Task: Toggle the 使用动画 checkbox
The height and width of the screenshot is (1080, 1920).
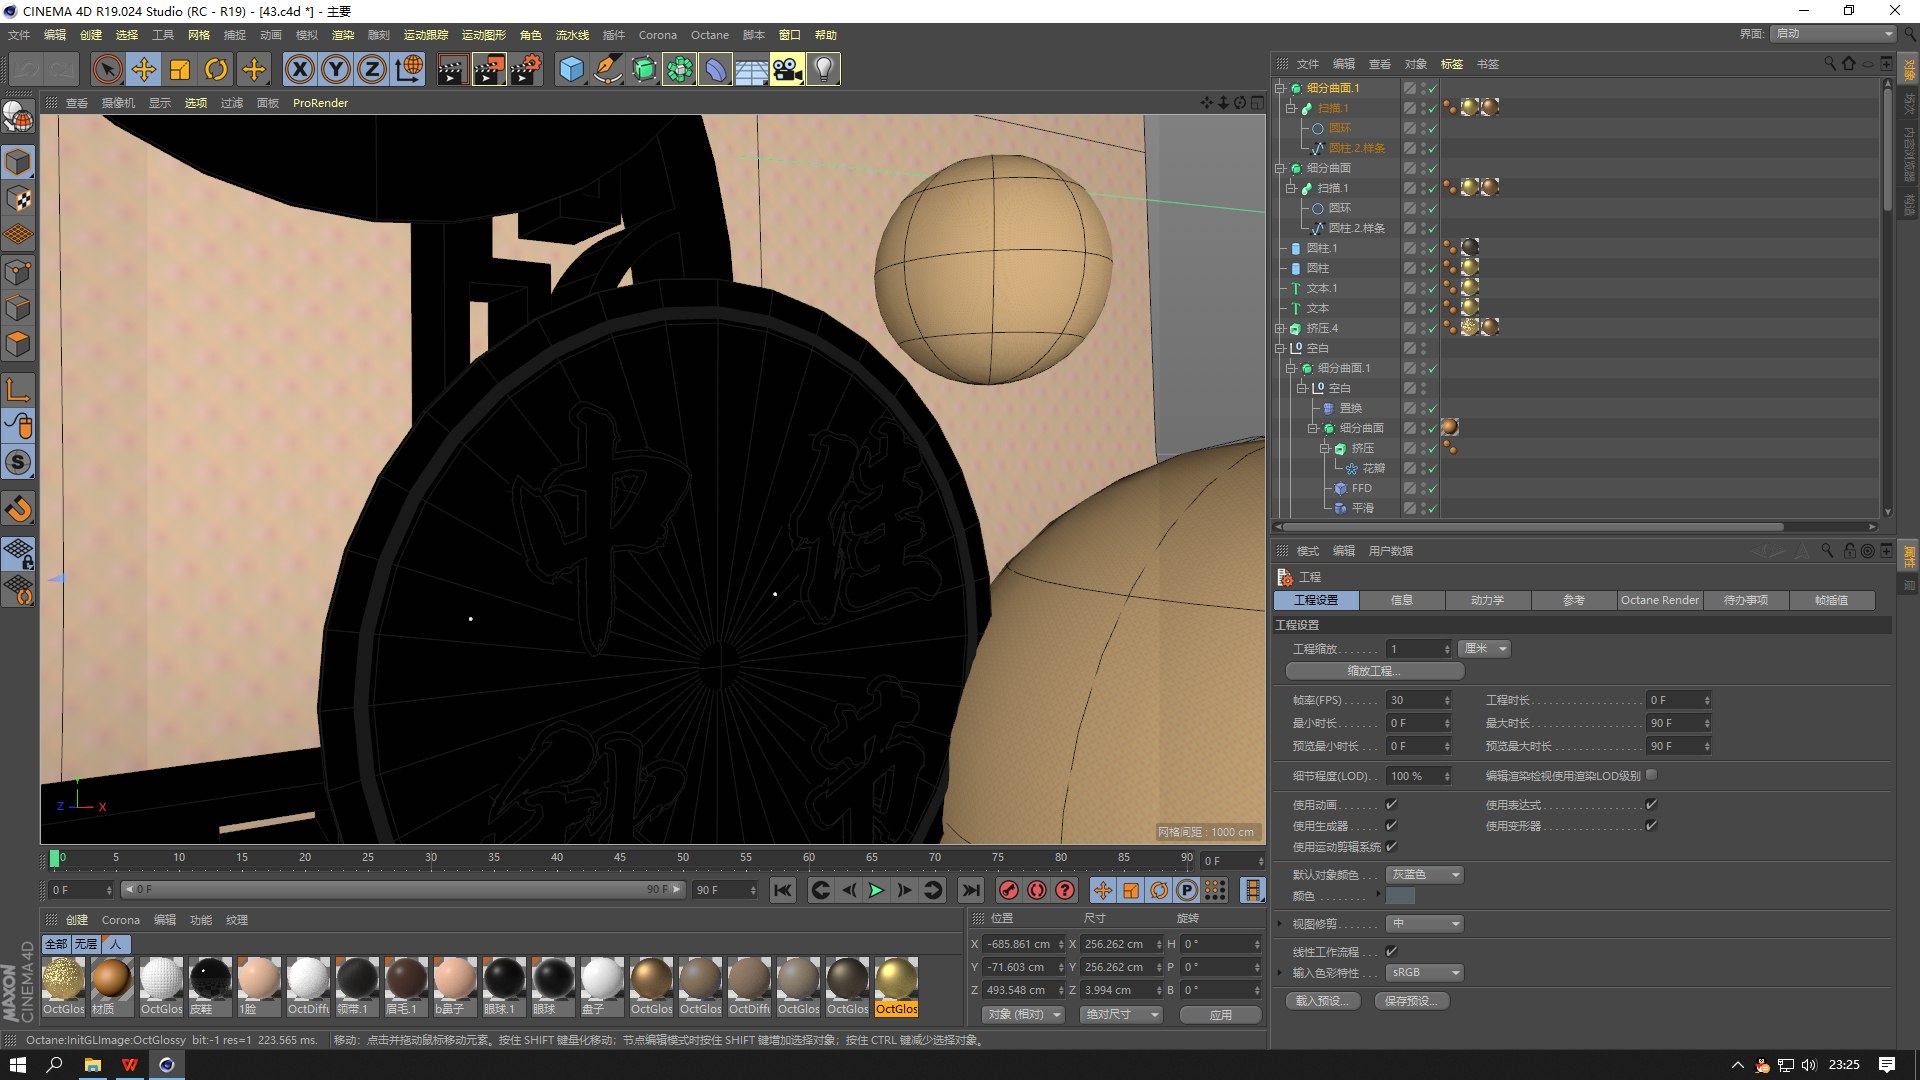Action: (x=1391, y=804)
